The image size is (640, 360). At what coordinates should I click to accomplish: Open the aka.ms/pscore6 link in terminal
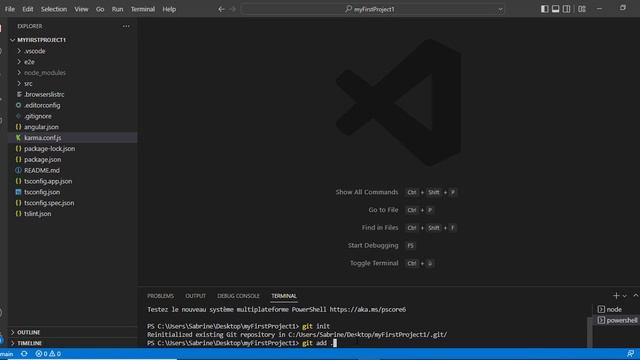coord(368,309)
